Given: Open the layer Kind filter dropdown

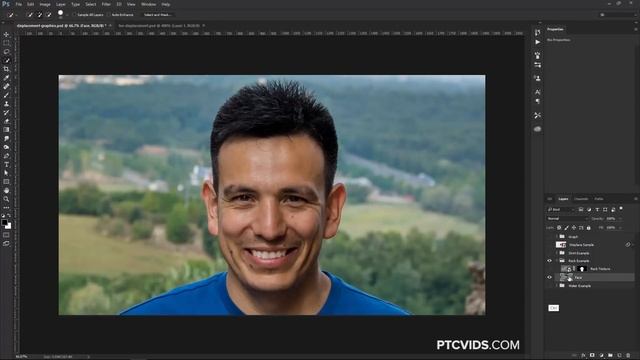Looking at the screenshot, I should coord(561,209).
